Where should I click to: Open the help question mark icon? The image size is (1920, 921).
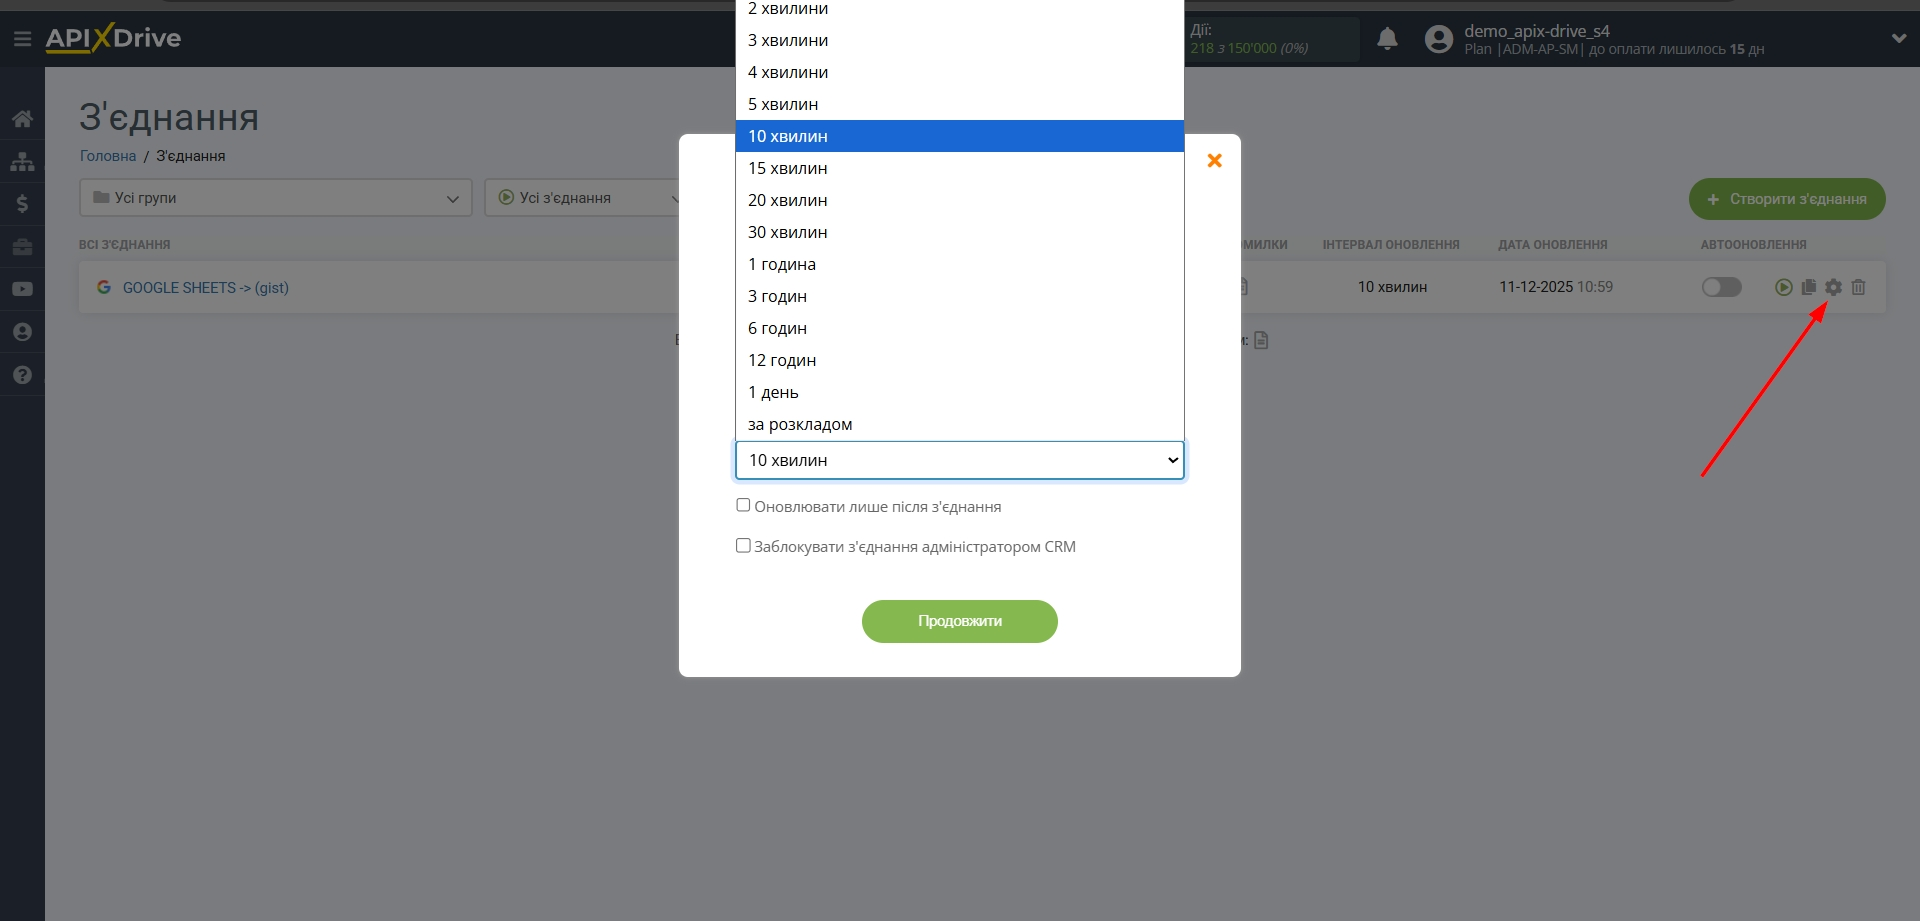(x=22, y=375)
